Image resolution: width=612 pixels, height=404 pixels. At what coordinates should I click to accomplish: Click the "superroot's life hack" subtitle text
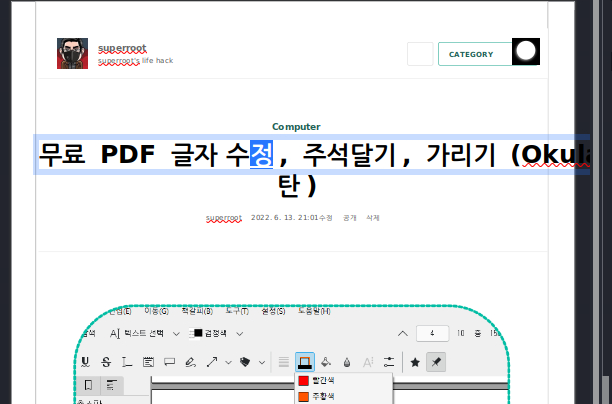click(135, 61)
